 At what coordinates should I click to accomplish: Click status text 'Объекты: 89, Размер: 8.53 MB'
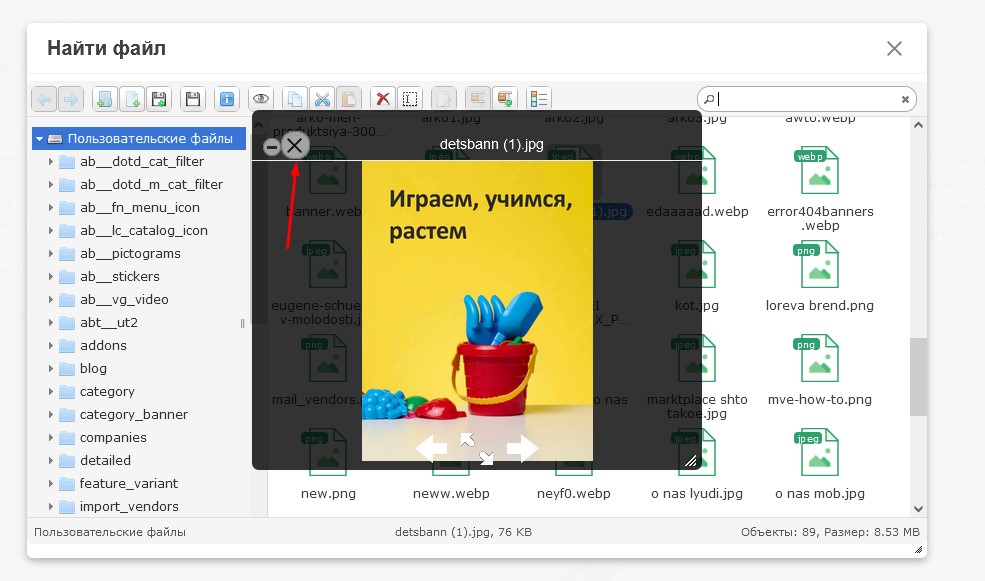coord(830,533)
